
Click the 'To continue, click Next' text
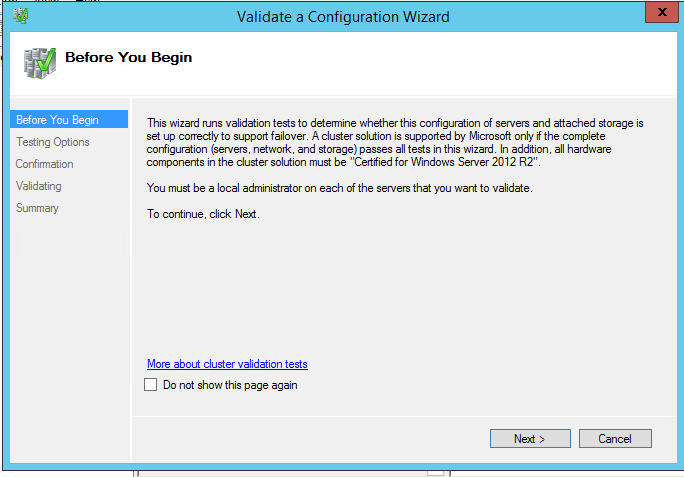[203, 214]
